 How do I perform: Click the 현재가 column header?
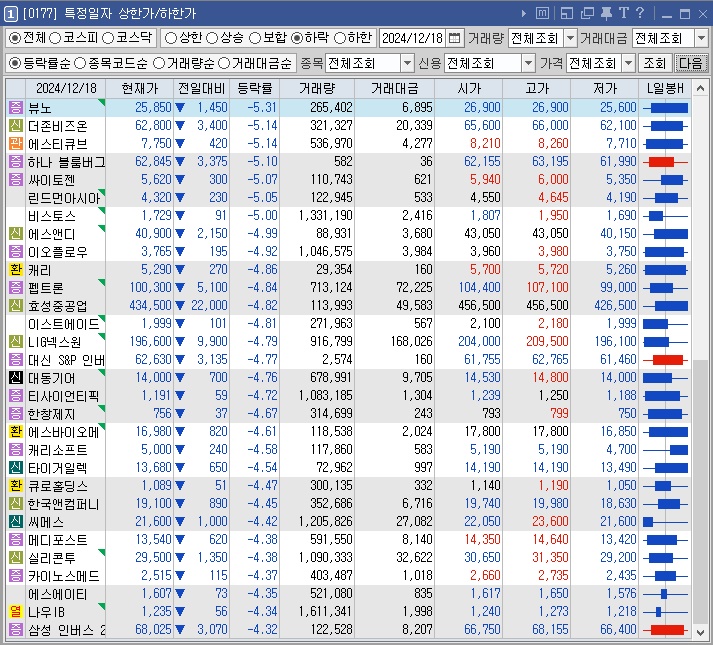140,88
